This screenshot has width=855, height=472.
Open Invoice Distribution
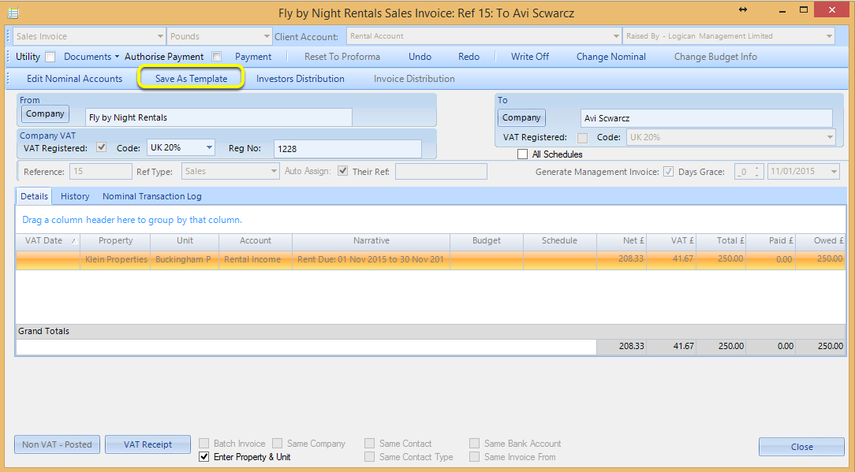(x=414, y=78)
